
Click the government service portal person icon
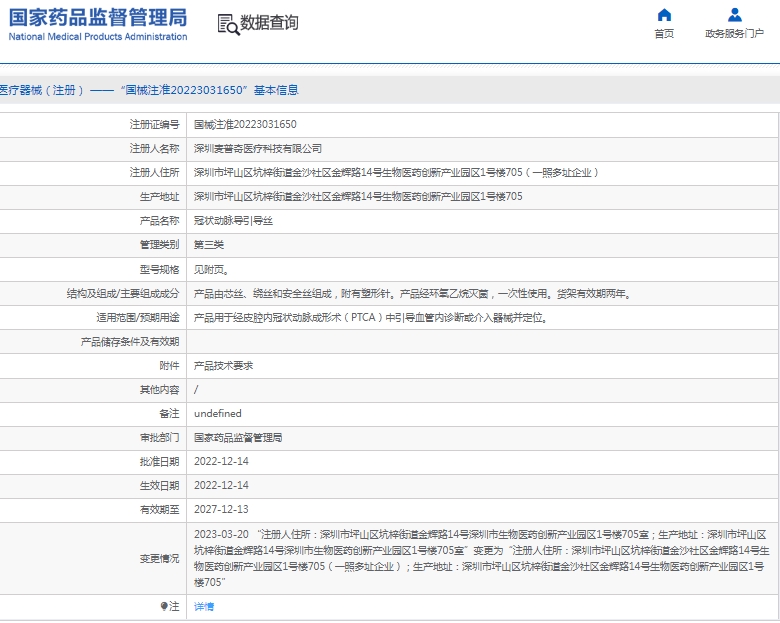(735, 15)
